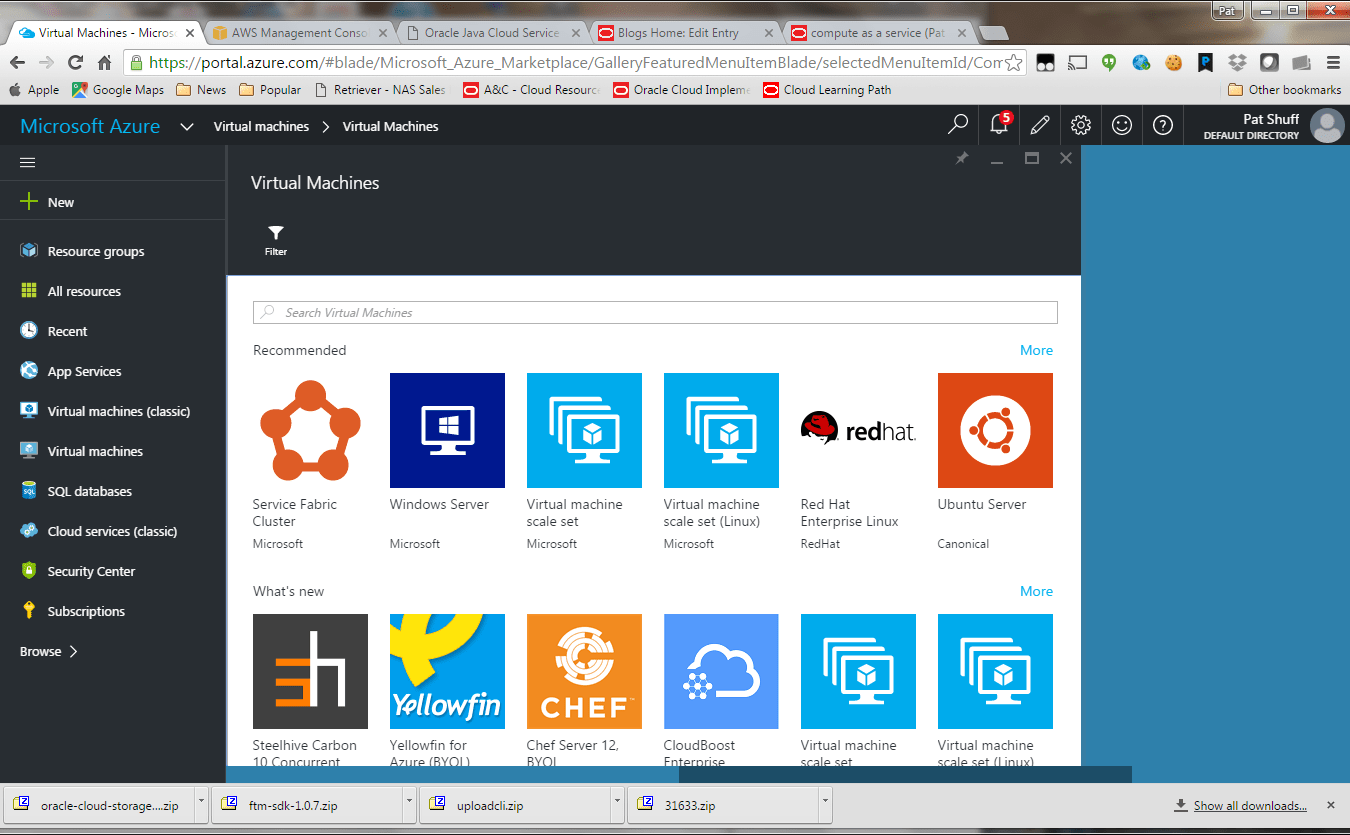
Task: Open the Azure portal search icon
Action: 958,125
